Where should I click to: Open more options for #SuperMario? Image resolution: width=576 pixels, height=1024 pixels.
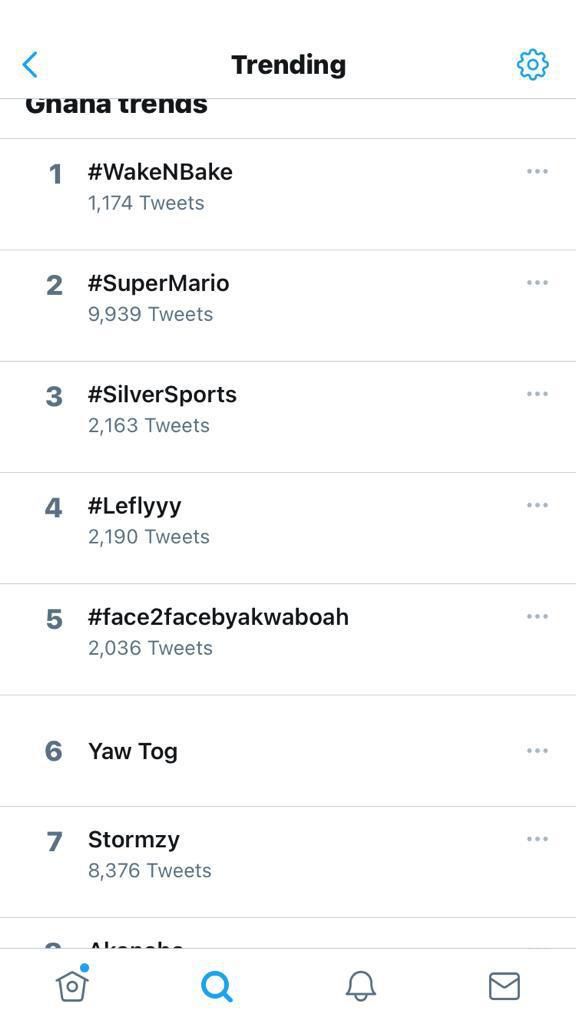pos(537,282)
